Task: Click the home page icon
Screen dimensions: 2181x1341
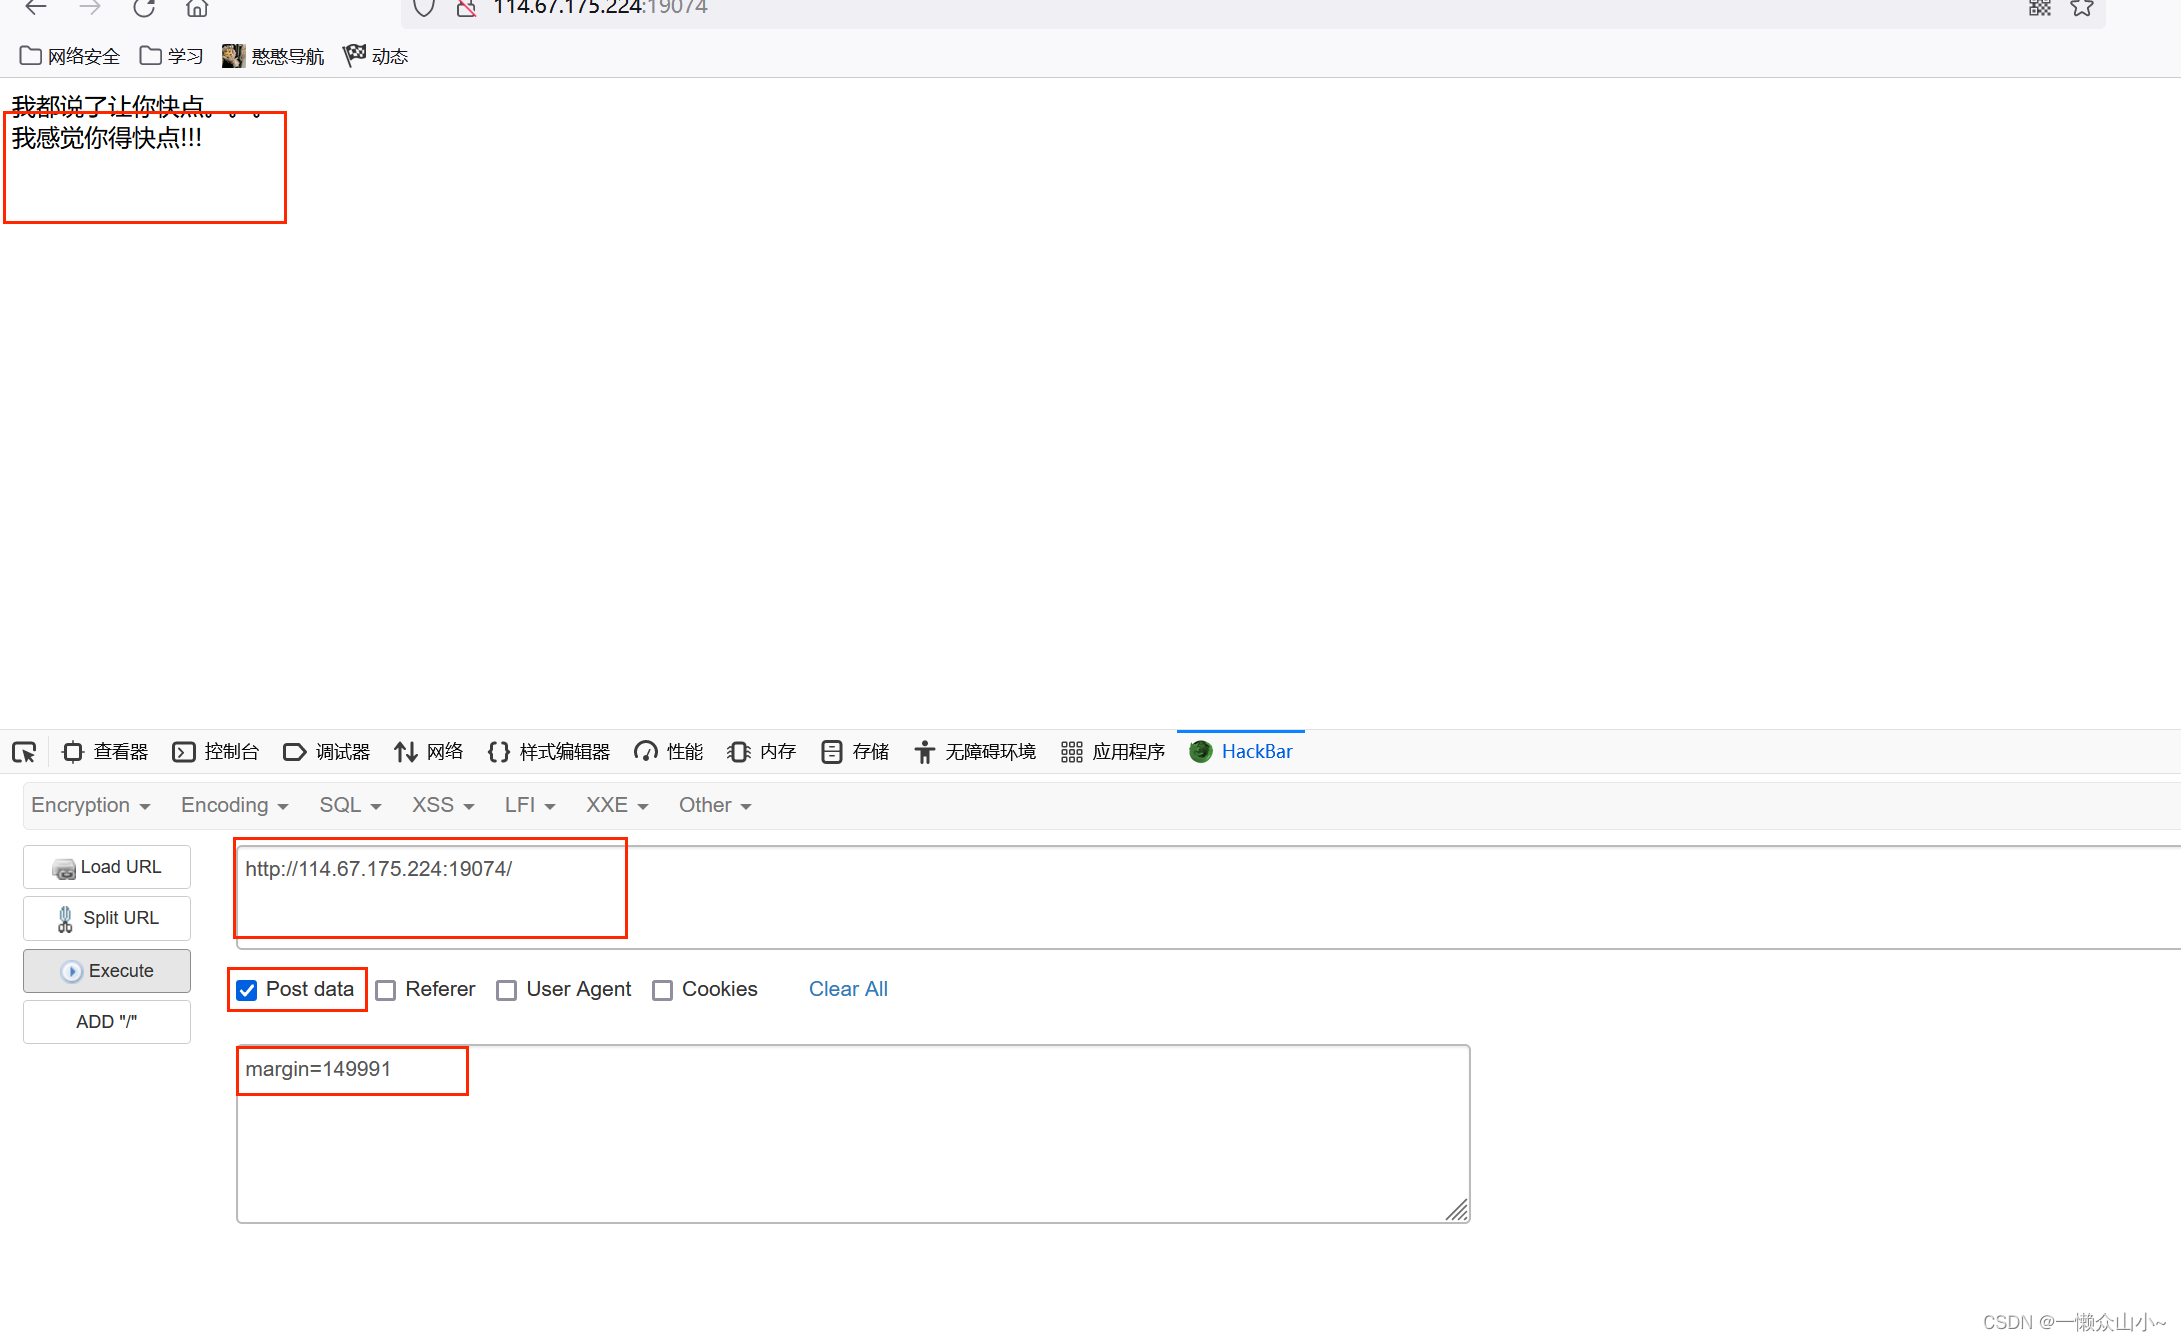Action: (x=197, y=8)
